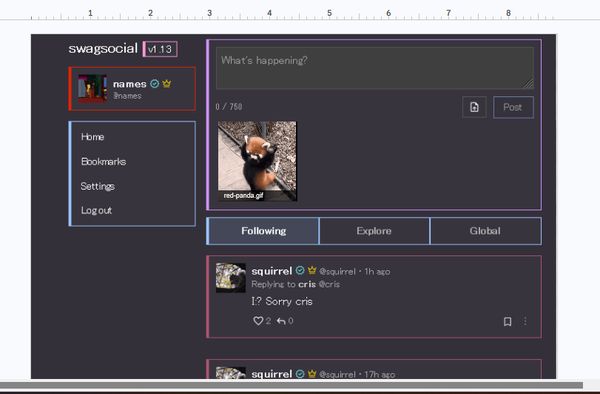Click the resize grip of the text box
600x394 pixels.
pos(528,84)
